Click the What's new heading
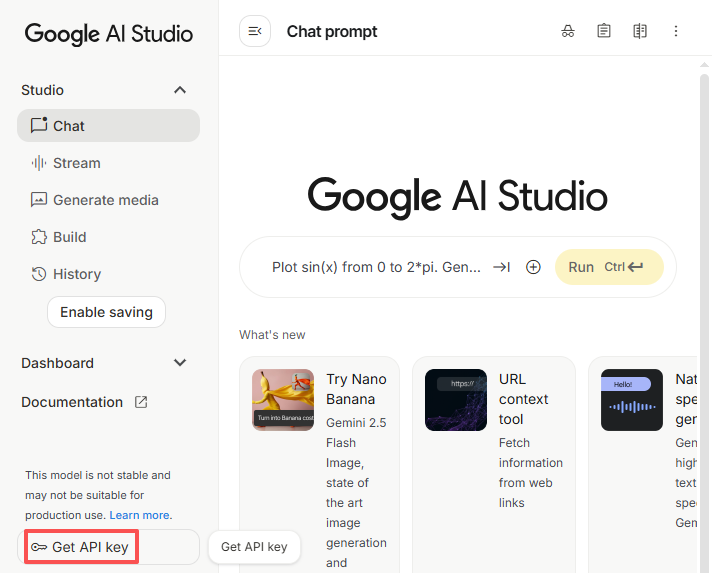The width and height of the screenshot is (712, 573). (272, 335)
